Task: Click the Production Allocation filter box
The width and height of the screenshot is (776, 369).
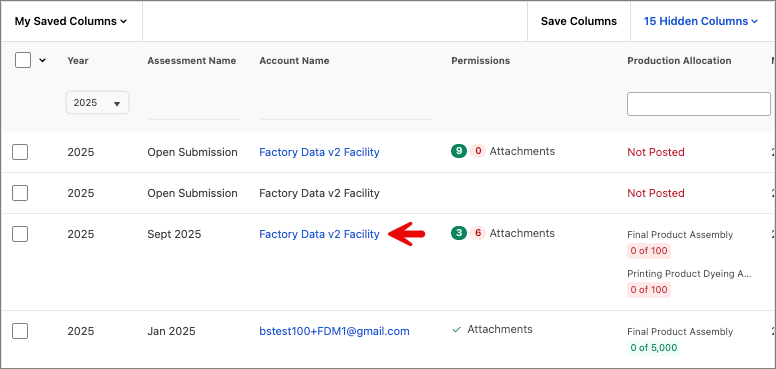Action: click(699, 104)
